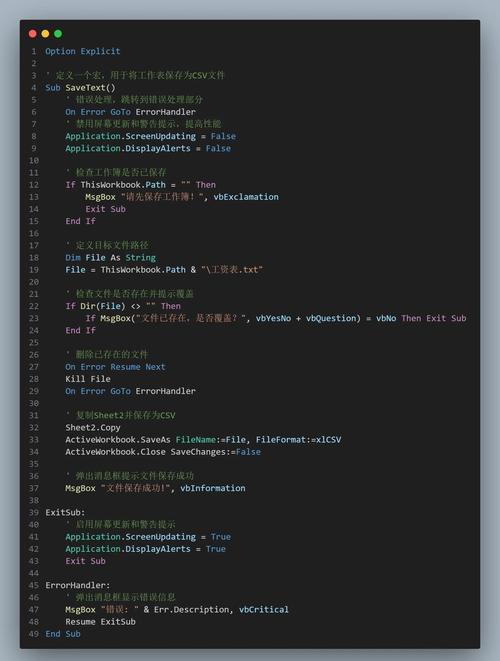
Task: Click line number 1 in the gutter
Action: click(33, 51)
